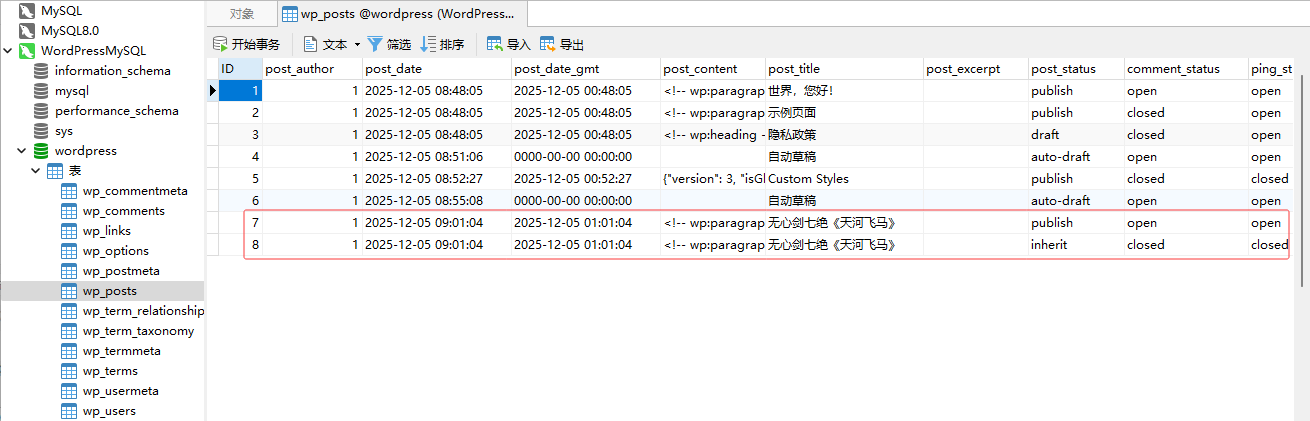Select the mysql database icon
This screenshot has height=421, width=1310.
(x=41, y=90)
